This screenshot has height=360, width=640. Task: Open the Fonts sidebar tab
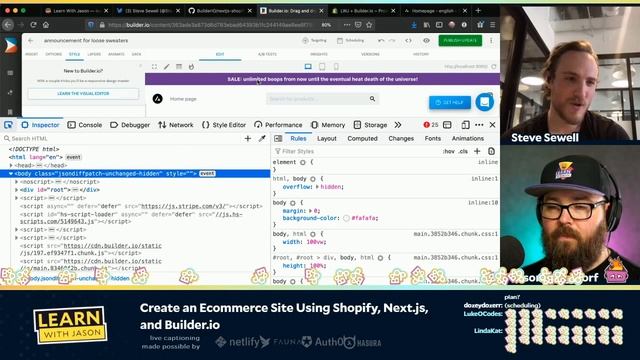[433, 139]
